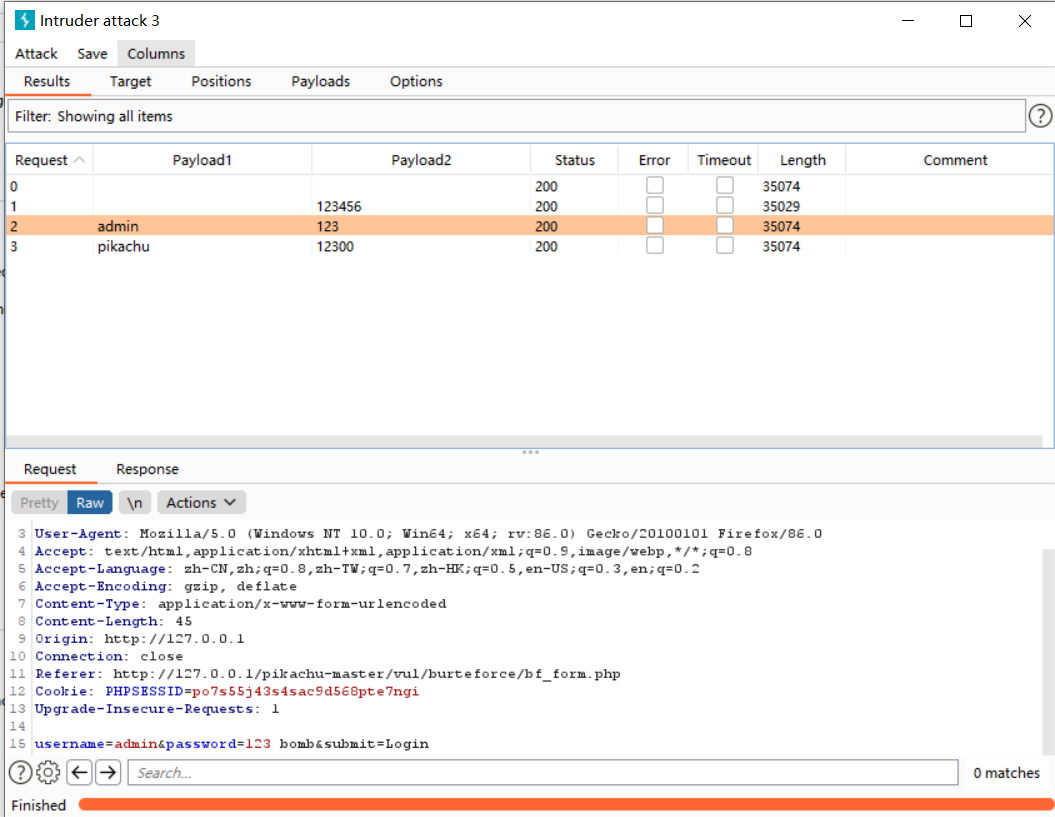
Task: Click length value 35029
Action: click(781, 206)
